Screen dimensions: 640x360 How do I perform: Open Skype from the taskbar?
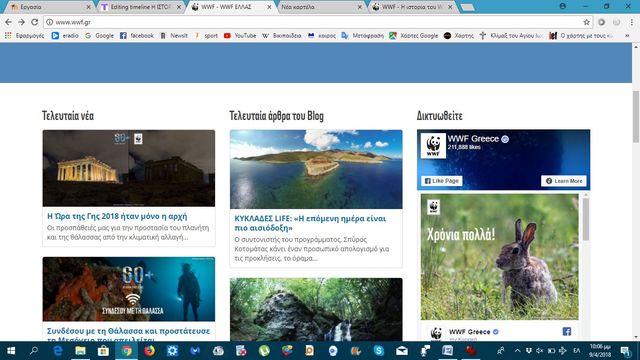pyautogui.click(x=379, y=351)
